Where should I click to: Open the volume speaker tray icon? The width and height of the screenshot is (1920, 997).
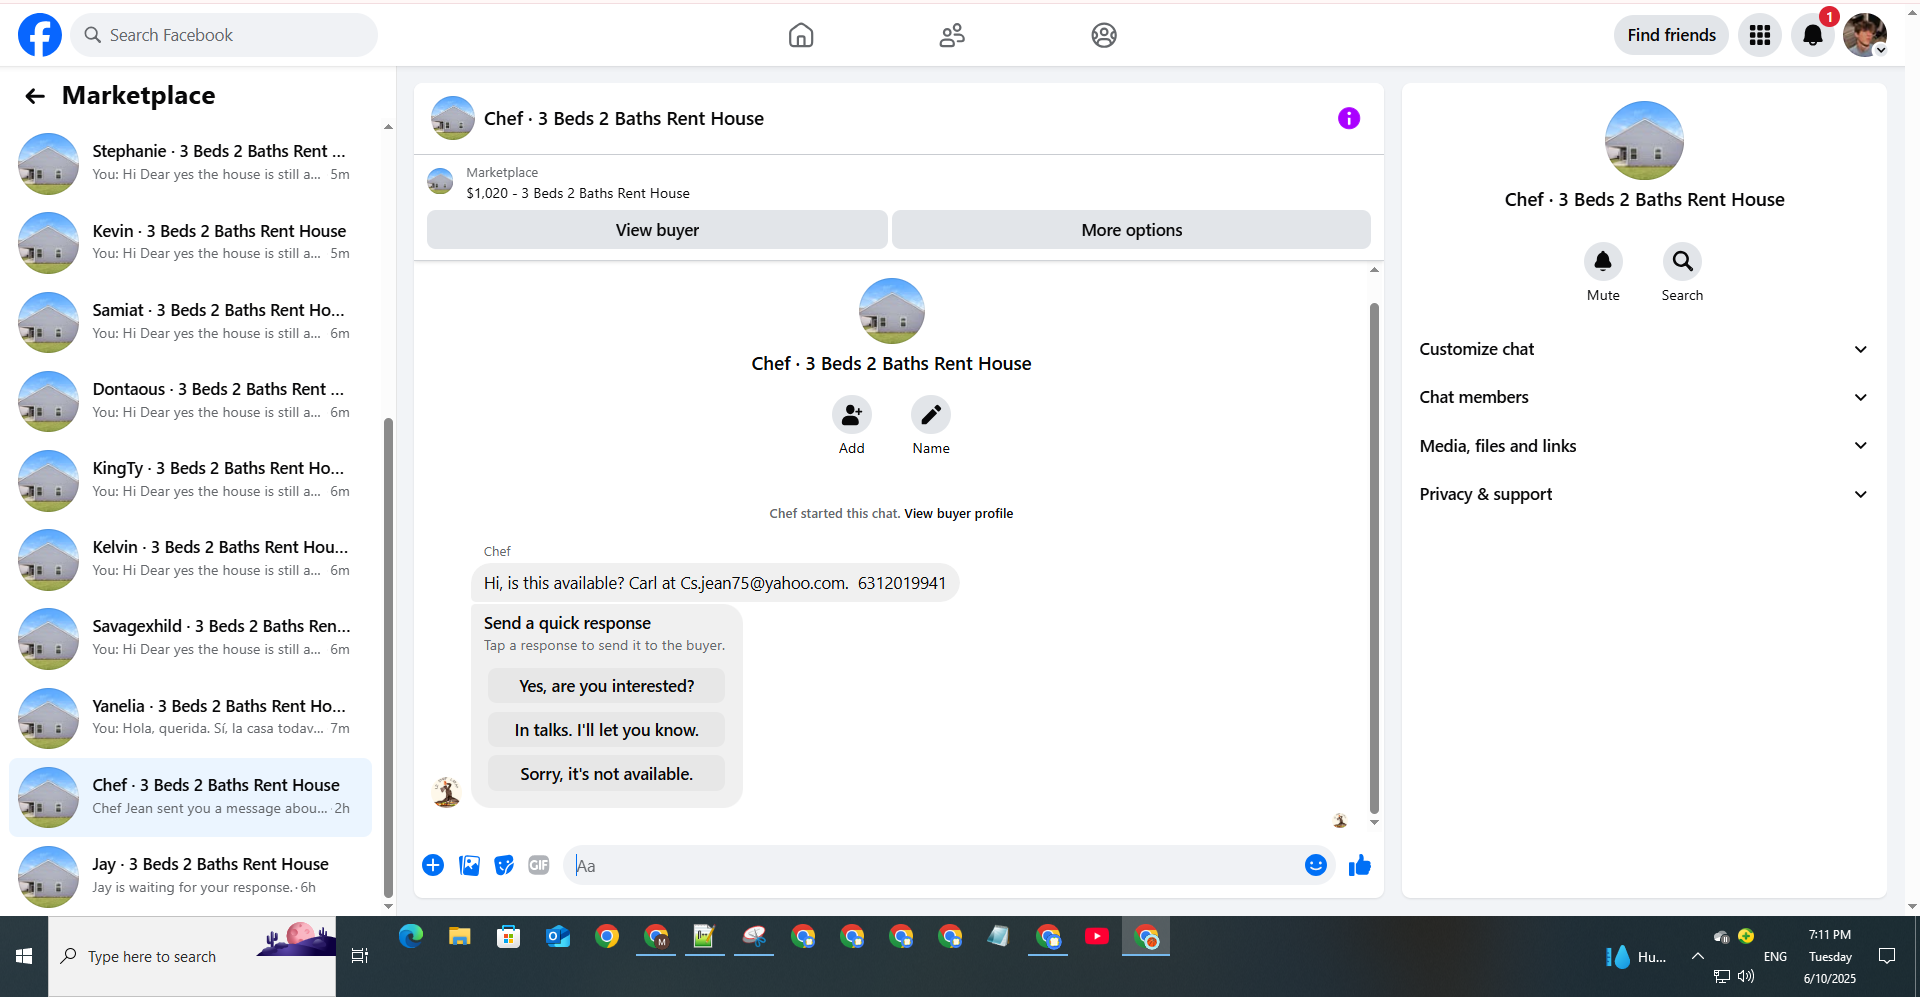point(1746,976)
